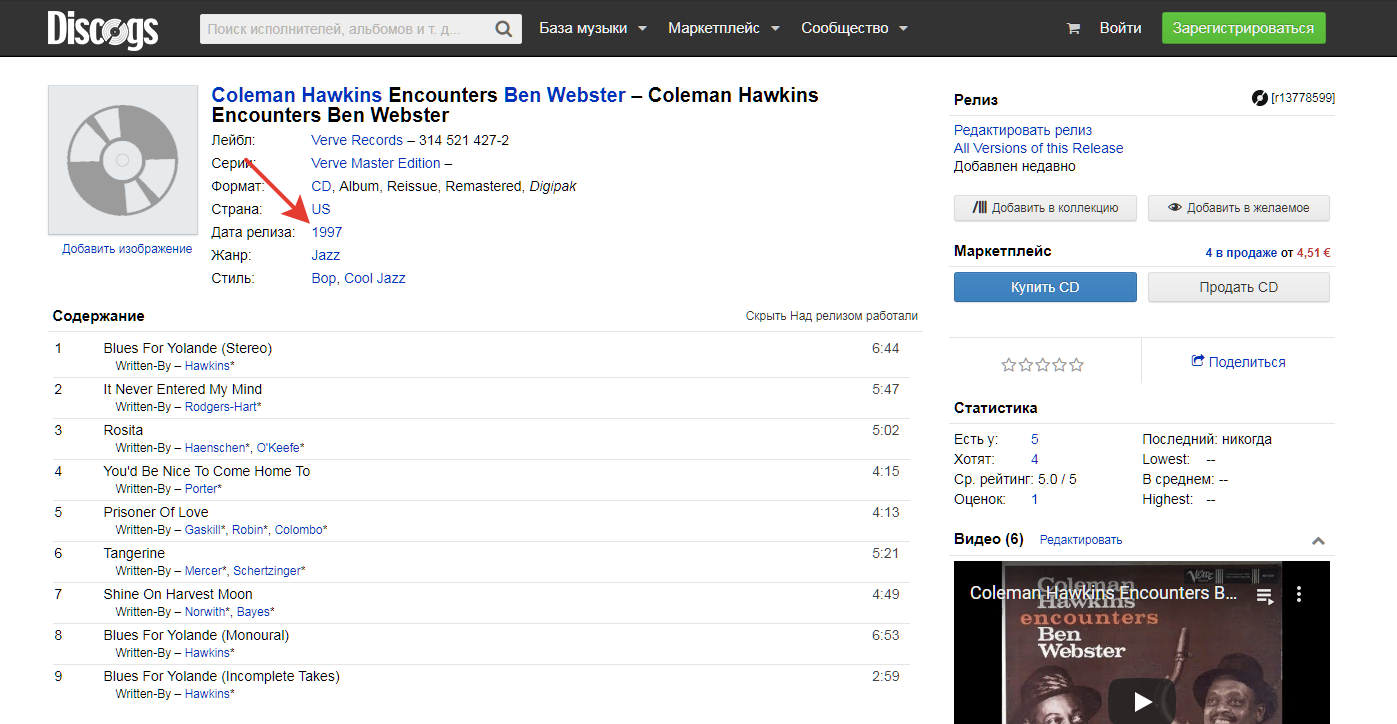Open the shopping cart icon
The width and height of the screenshot is (1397, 724).
(1074, 29)
